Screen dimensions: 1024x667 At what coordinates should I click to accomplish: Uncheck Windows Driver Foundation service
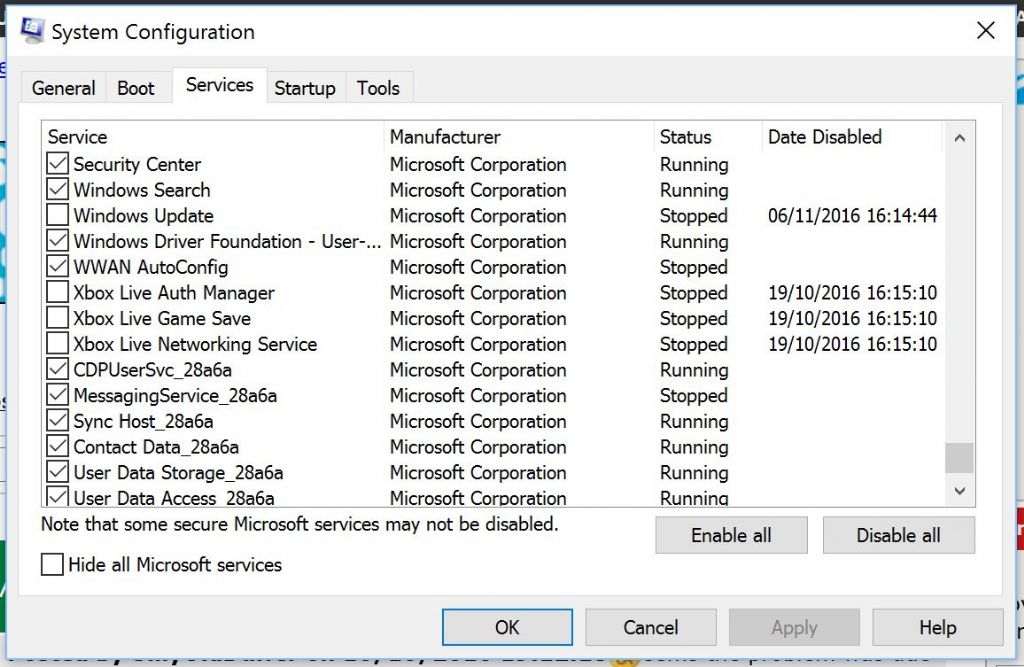pyautogui.click(x=57, y=241)
